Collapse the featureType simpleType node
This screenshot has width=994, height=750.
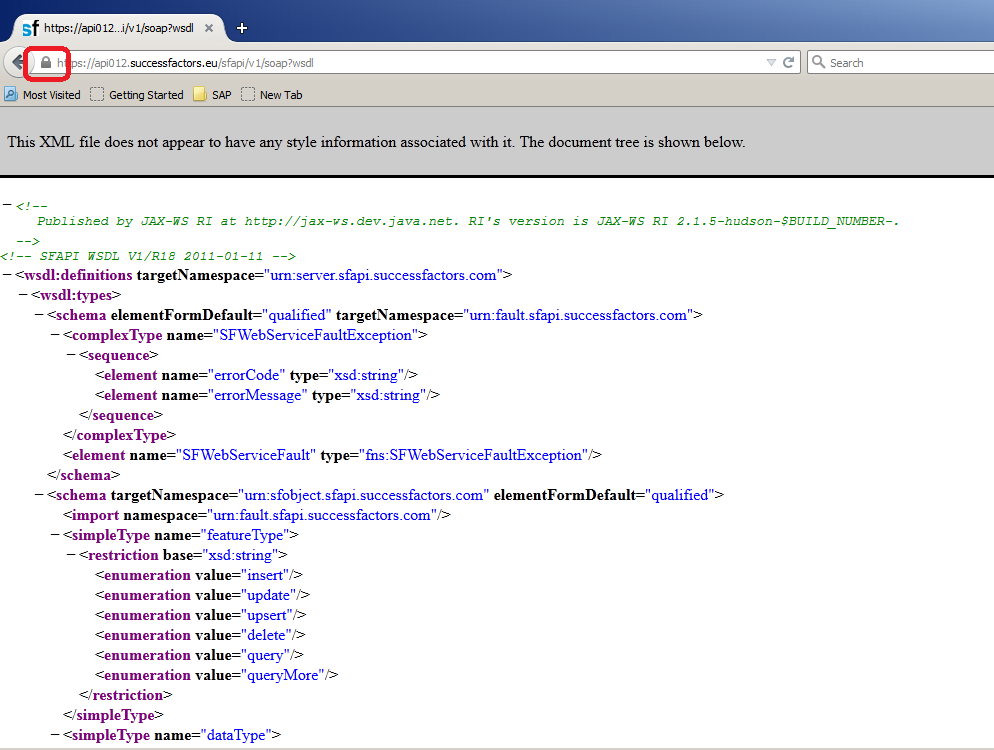click(x=55, y=535)
